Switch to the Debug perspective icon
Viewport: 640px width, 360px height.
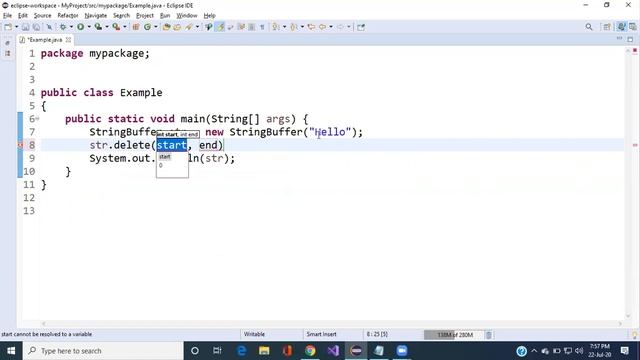click(633, 27)
